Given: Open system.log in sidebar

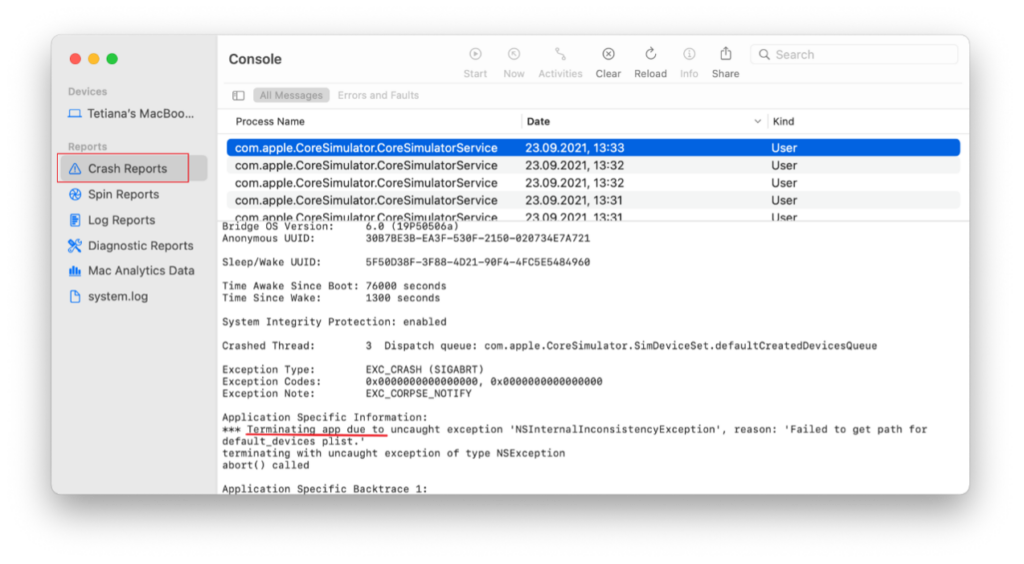Looking at the screenshot, I should click(108, 296).
